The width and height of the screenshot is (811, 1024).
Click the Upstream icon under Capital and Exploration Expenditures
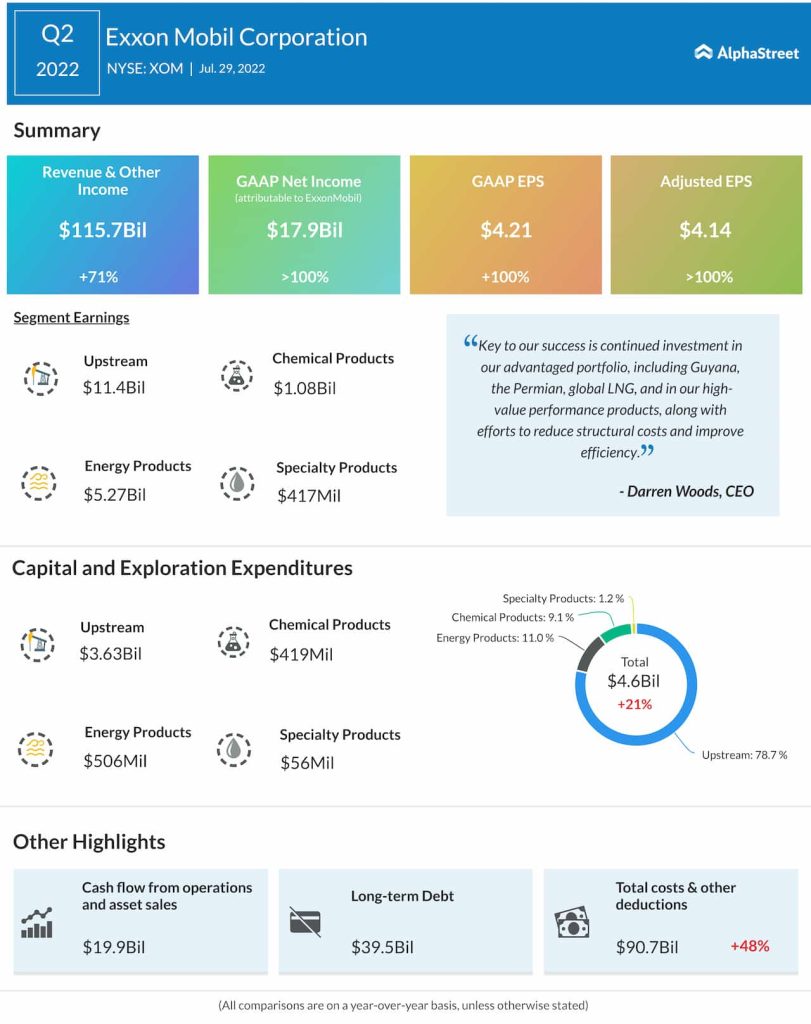point(38,643)
